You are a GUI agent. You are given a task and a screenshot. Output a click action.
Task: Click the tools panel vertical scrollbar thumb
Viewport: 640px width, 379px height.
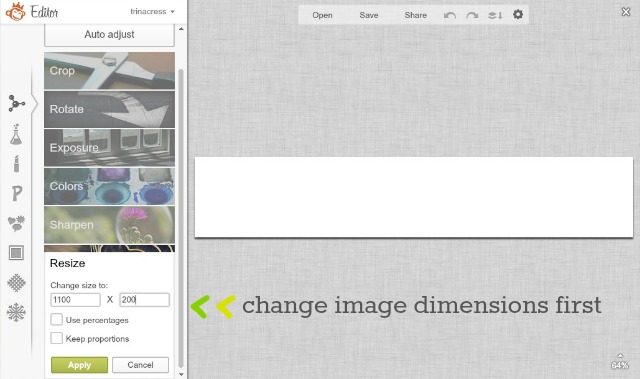181,218
